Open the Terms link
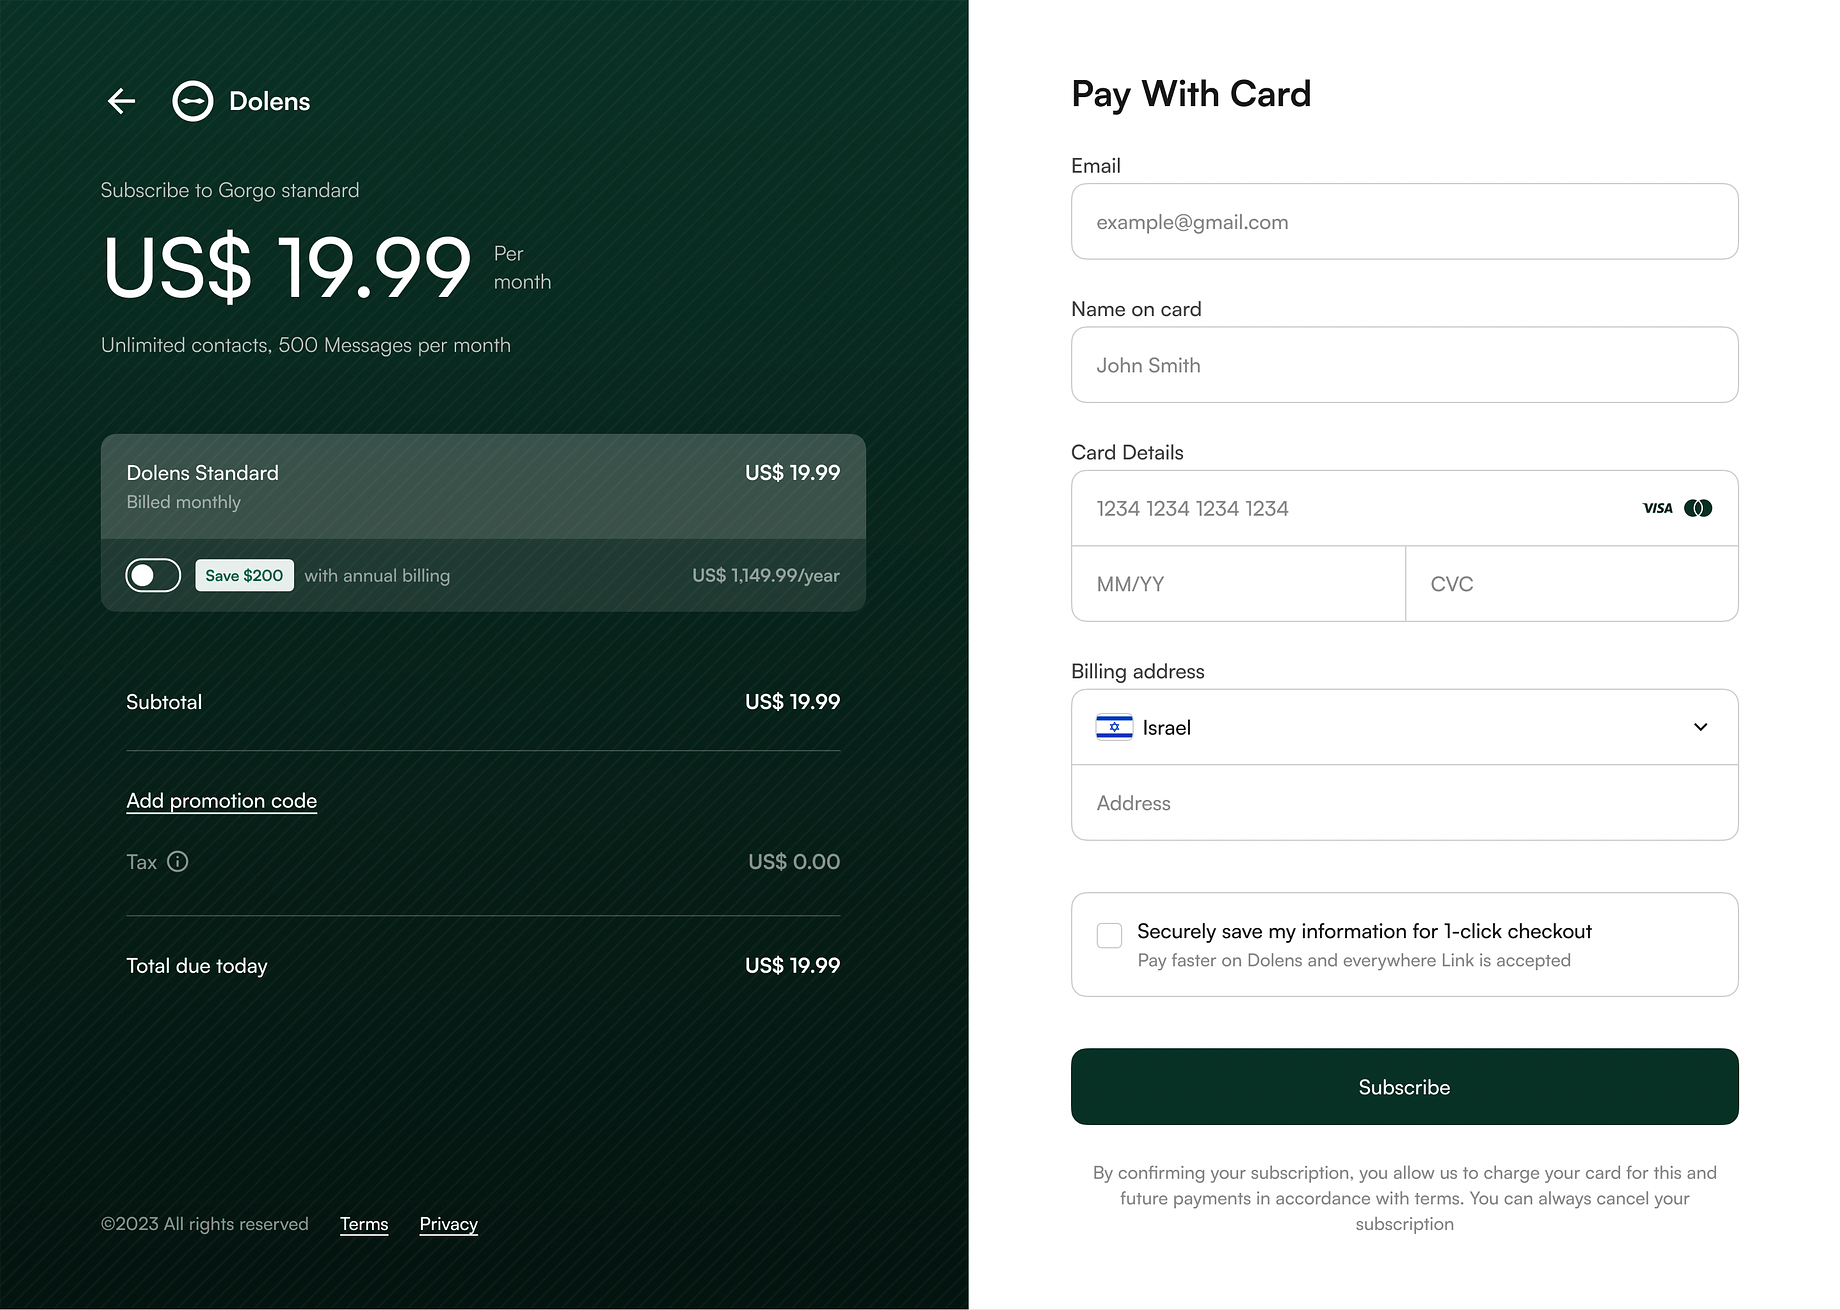This screenshot has width=1840, height=1310. click(x=364, y=1224)
